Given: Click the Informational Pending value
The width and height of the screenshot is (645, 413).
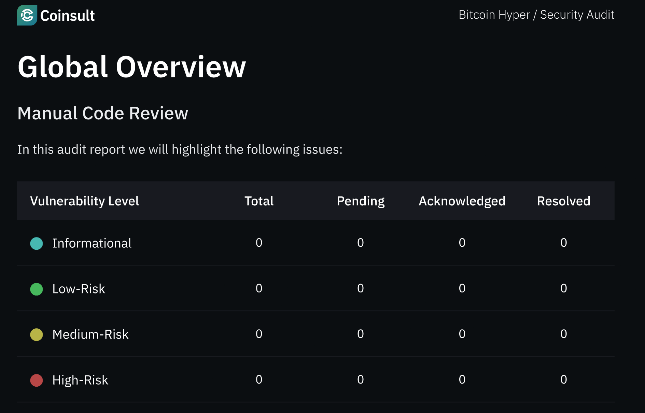Looking at the screenshot, I should click(360, 243).
